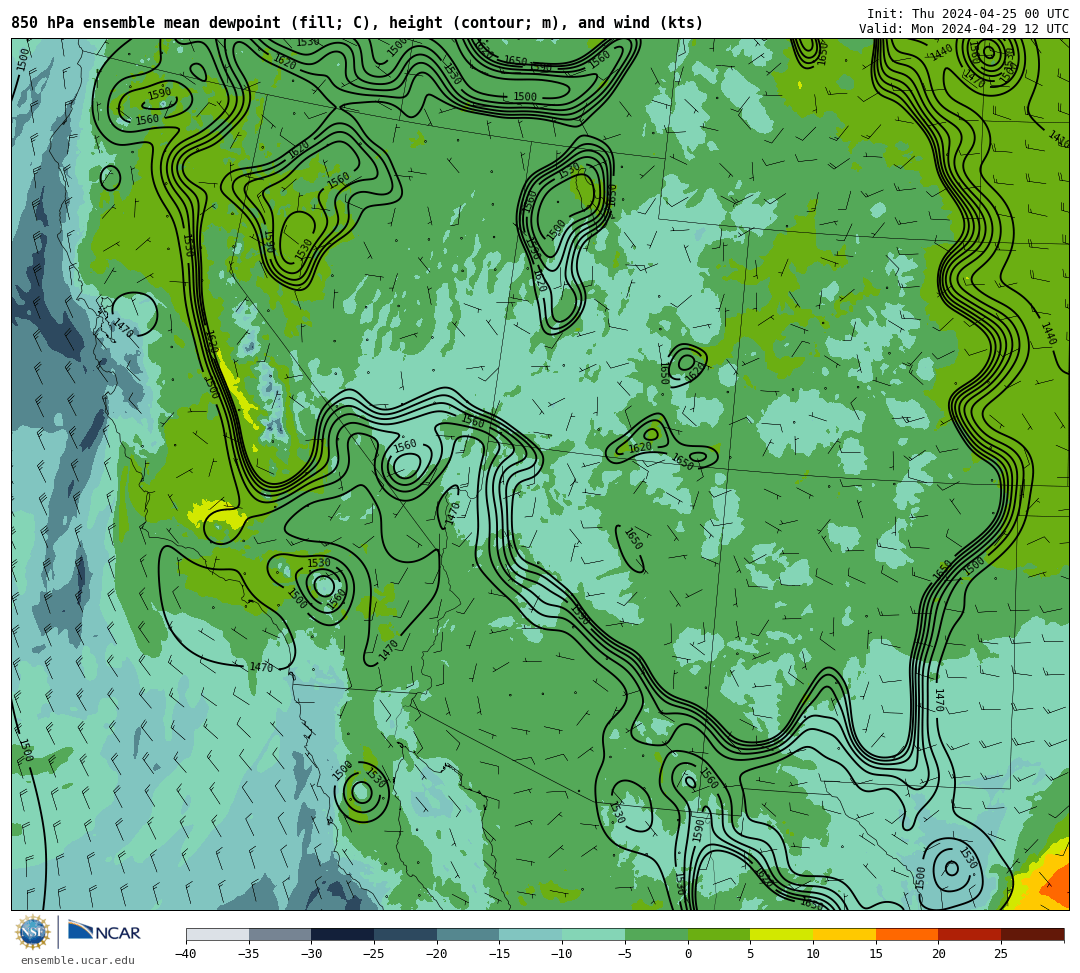
Task: Click the 20 to 25 dark red swatch
Action: pos(970,934)
